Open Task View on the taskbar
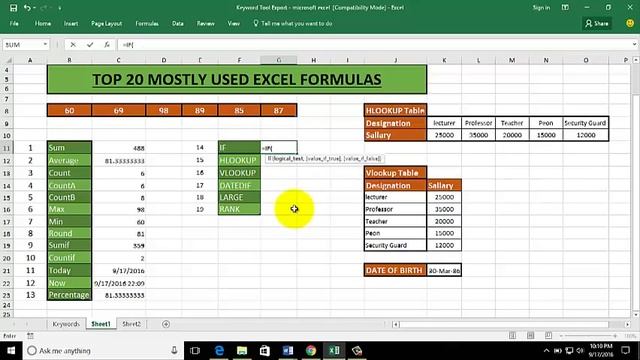Image resolution: width=640 pixels, height=360 pixels. (x=195, y=351)
